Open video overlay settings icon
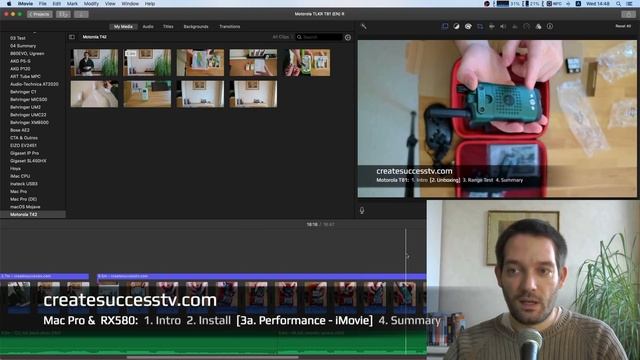640x360 pixels. 445,27
